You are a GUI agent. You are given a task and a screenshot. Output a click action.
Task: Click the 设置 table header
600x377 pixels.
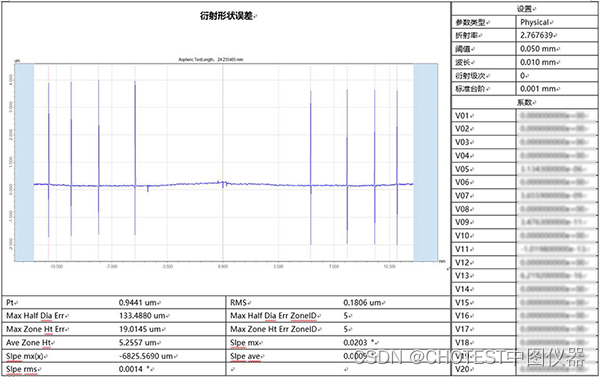tap(526, 9)
